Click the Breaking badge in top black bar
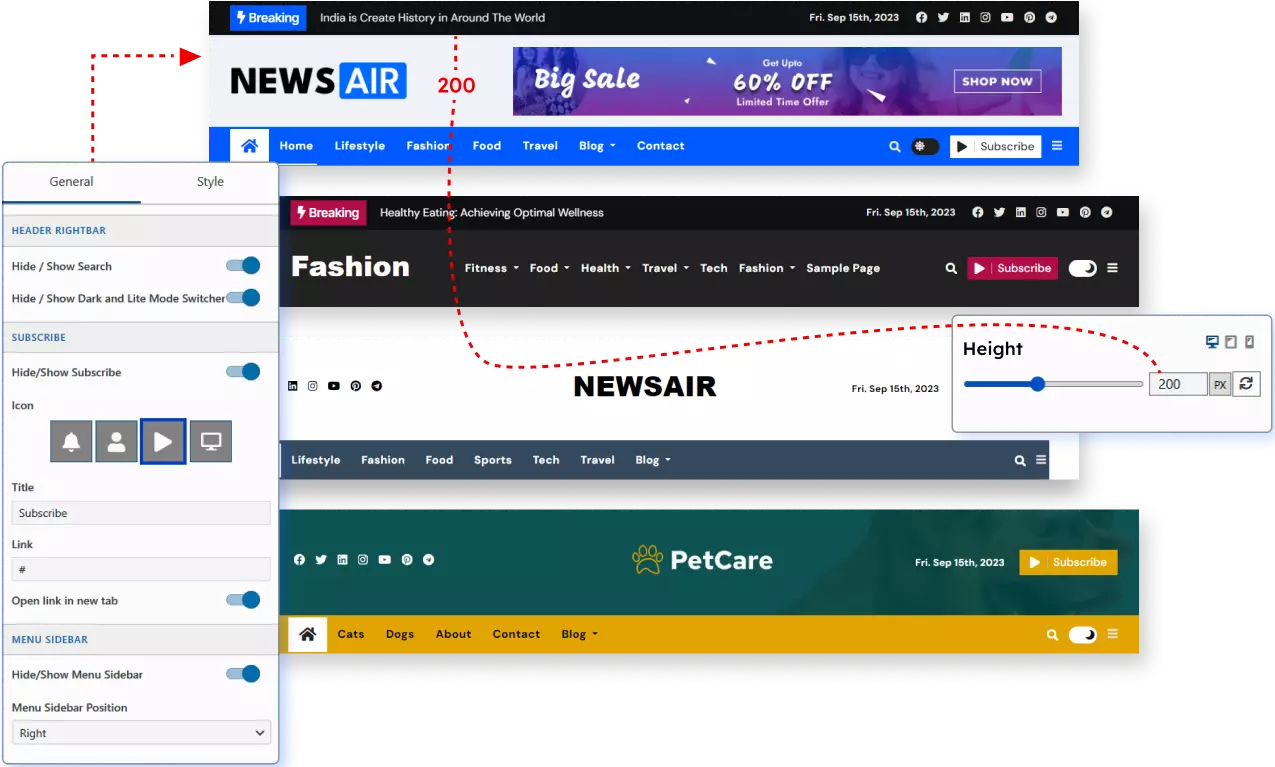 [268, 18]
